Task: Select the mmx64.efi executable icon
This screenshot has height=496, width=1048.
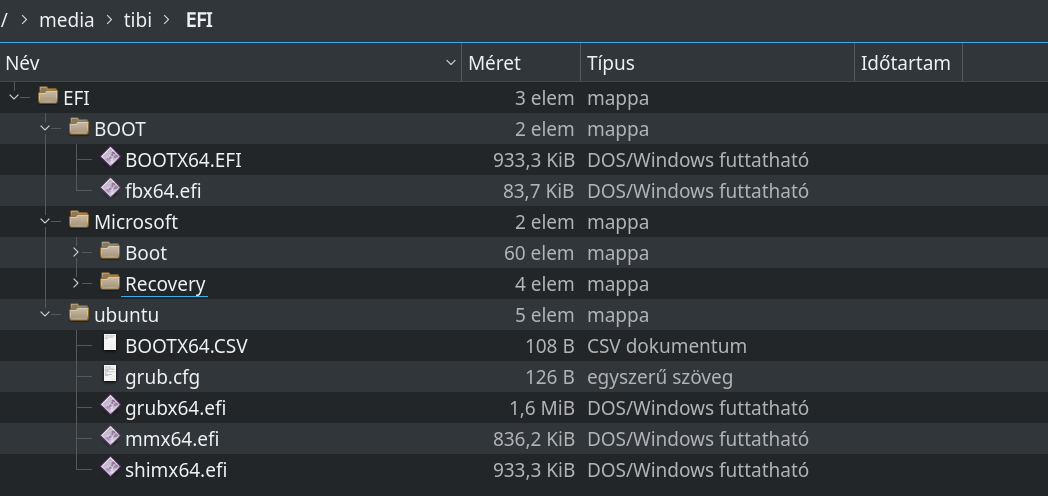Action: coord(110,437)
